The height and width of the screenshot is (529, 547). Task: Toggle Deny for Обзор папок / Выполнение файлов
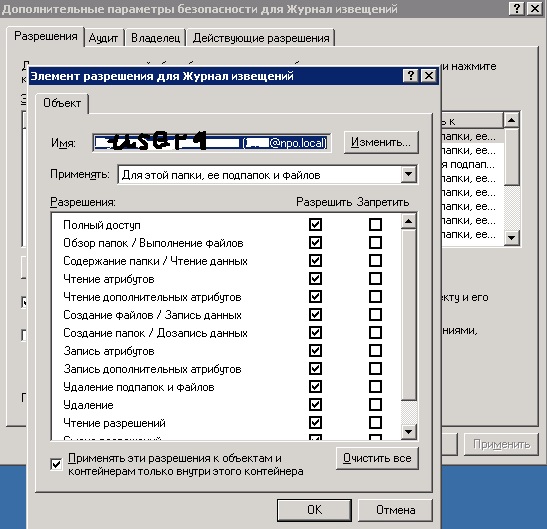click(x=375, y=243)
